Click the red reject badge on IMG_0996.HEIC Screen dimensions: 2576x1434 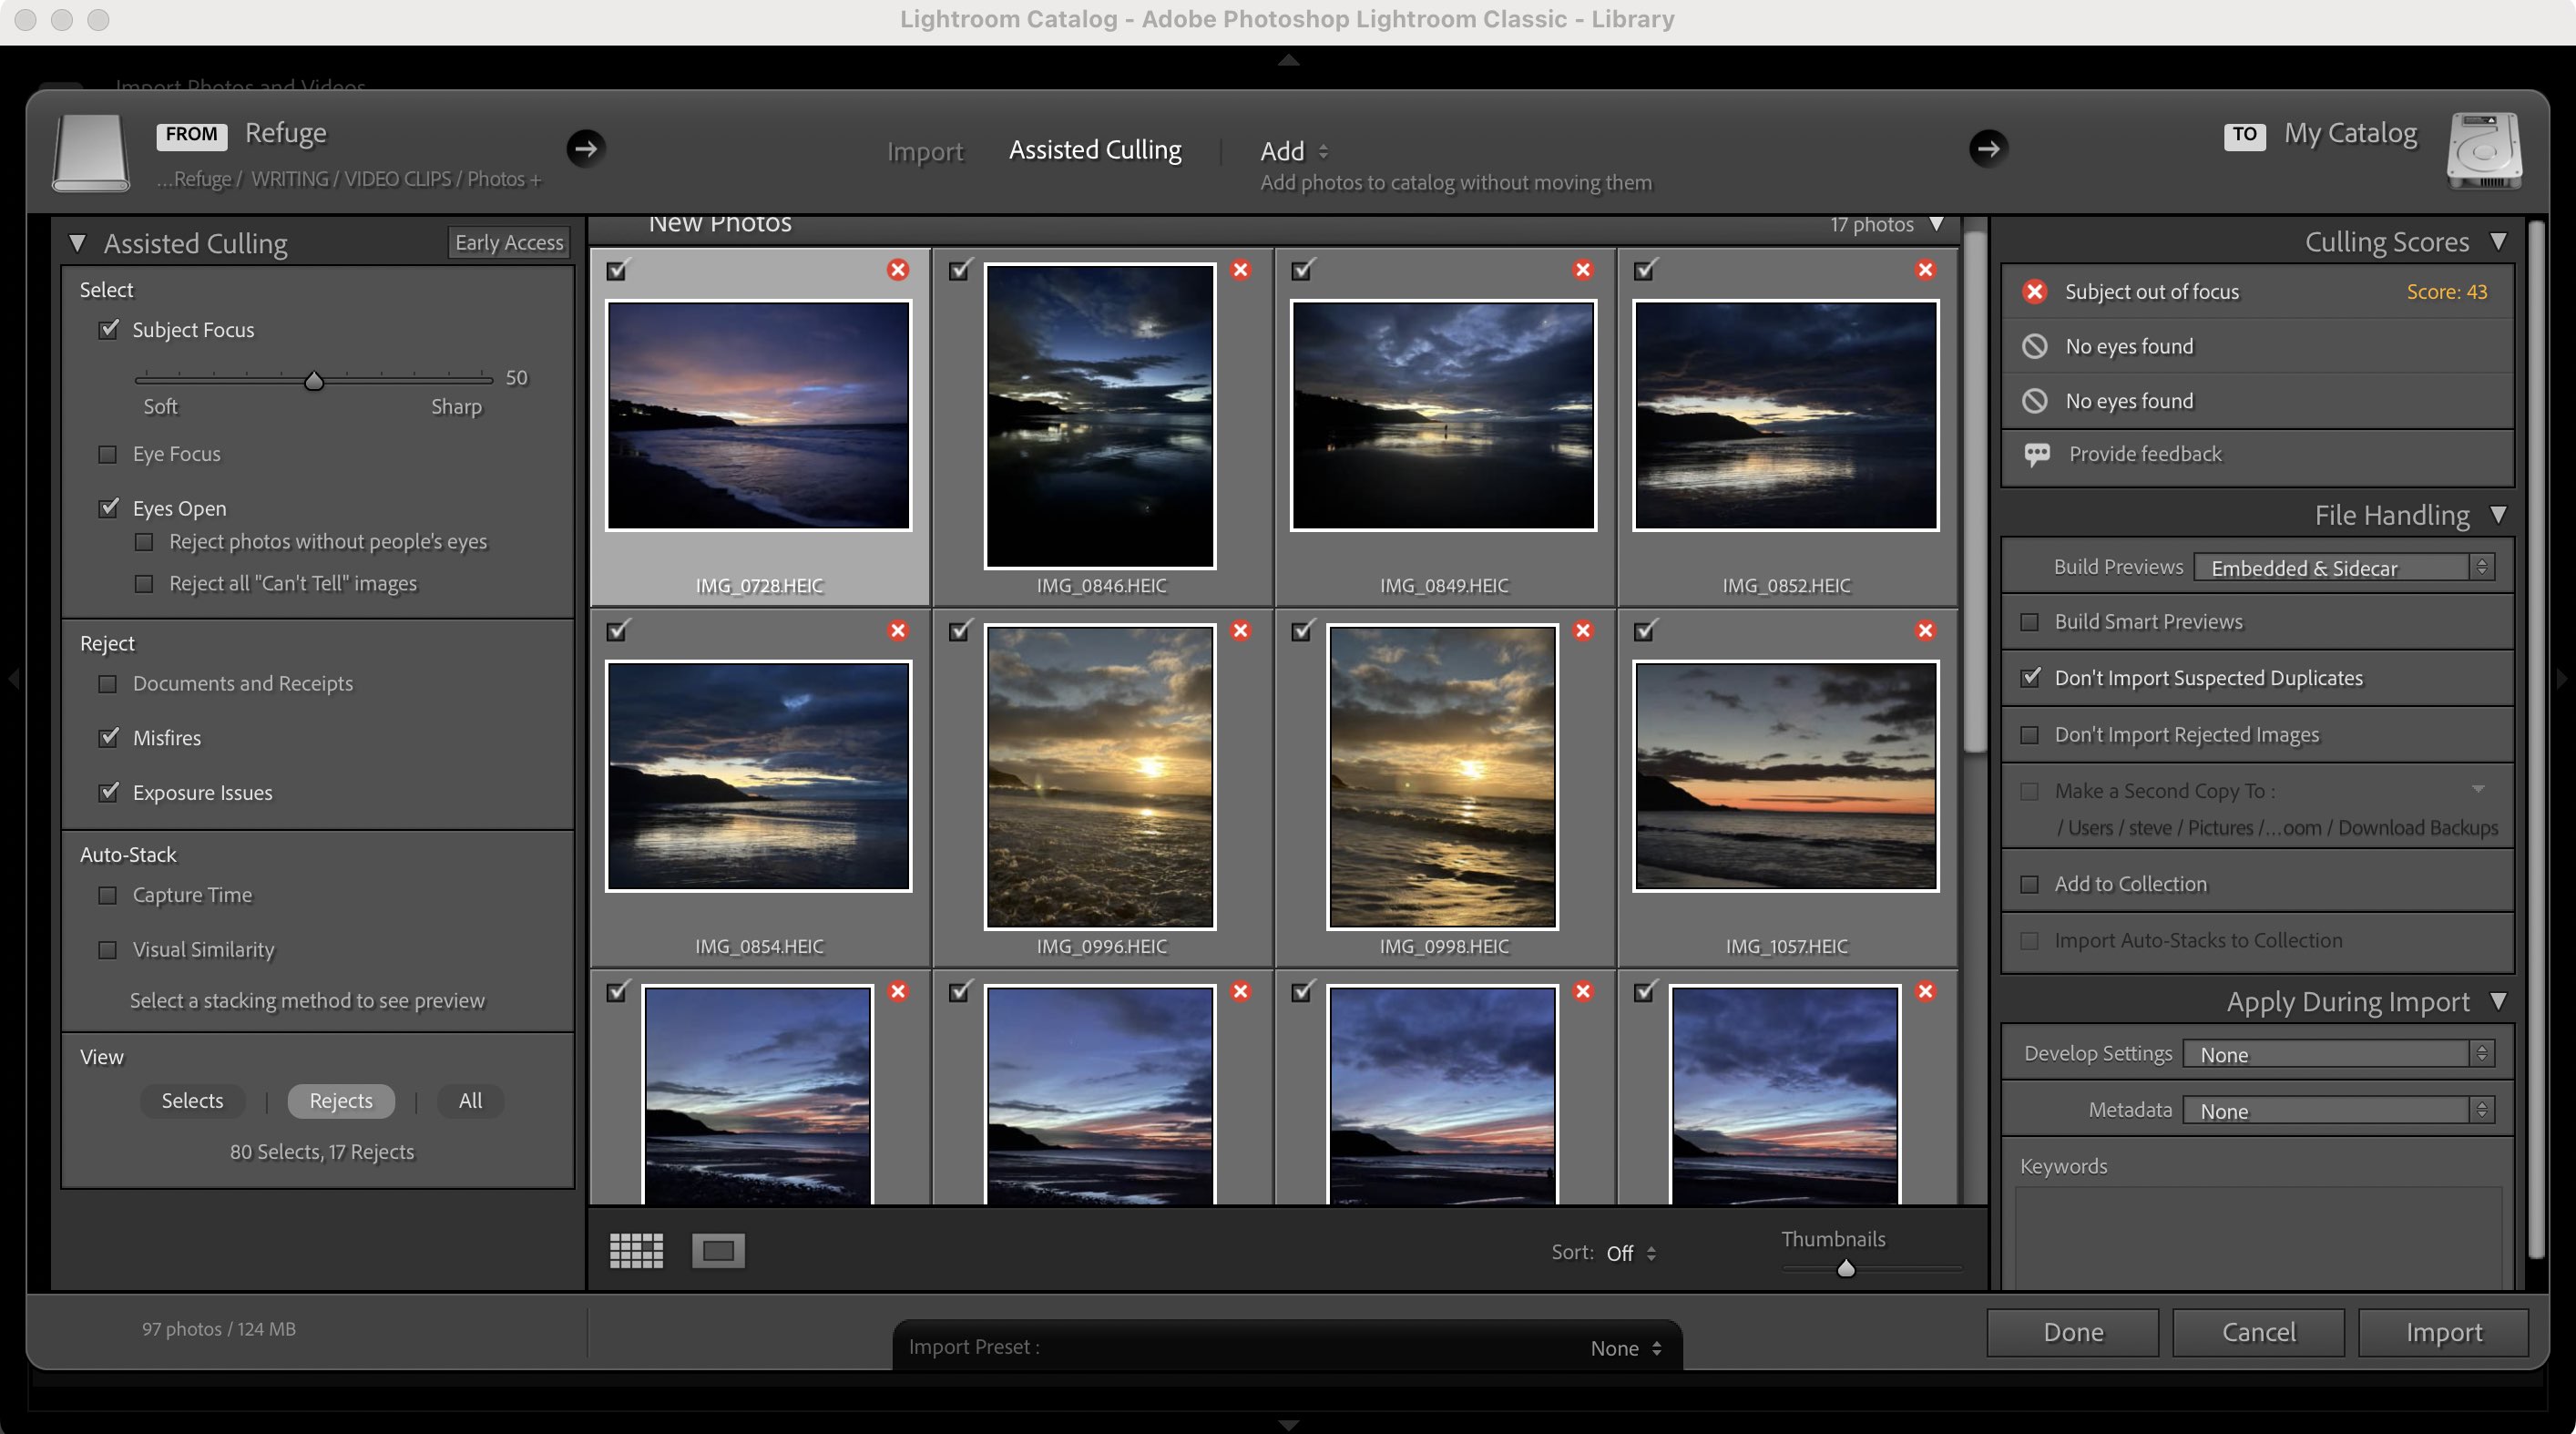point(1241,631)
